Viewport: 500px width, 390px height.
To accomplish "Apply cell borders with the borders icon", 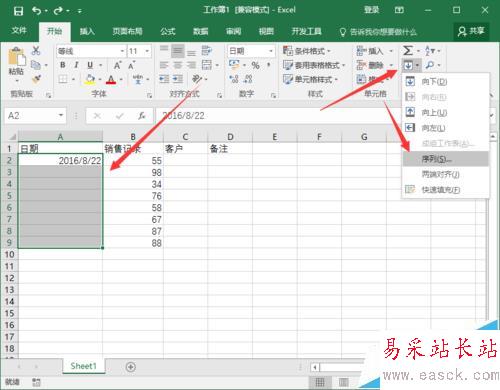I will (x=63, y=79).
